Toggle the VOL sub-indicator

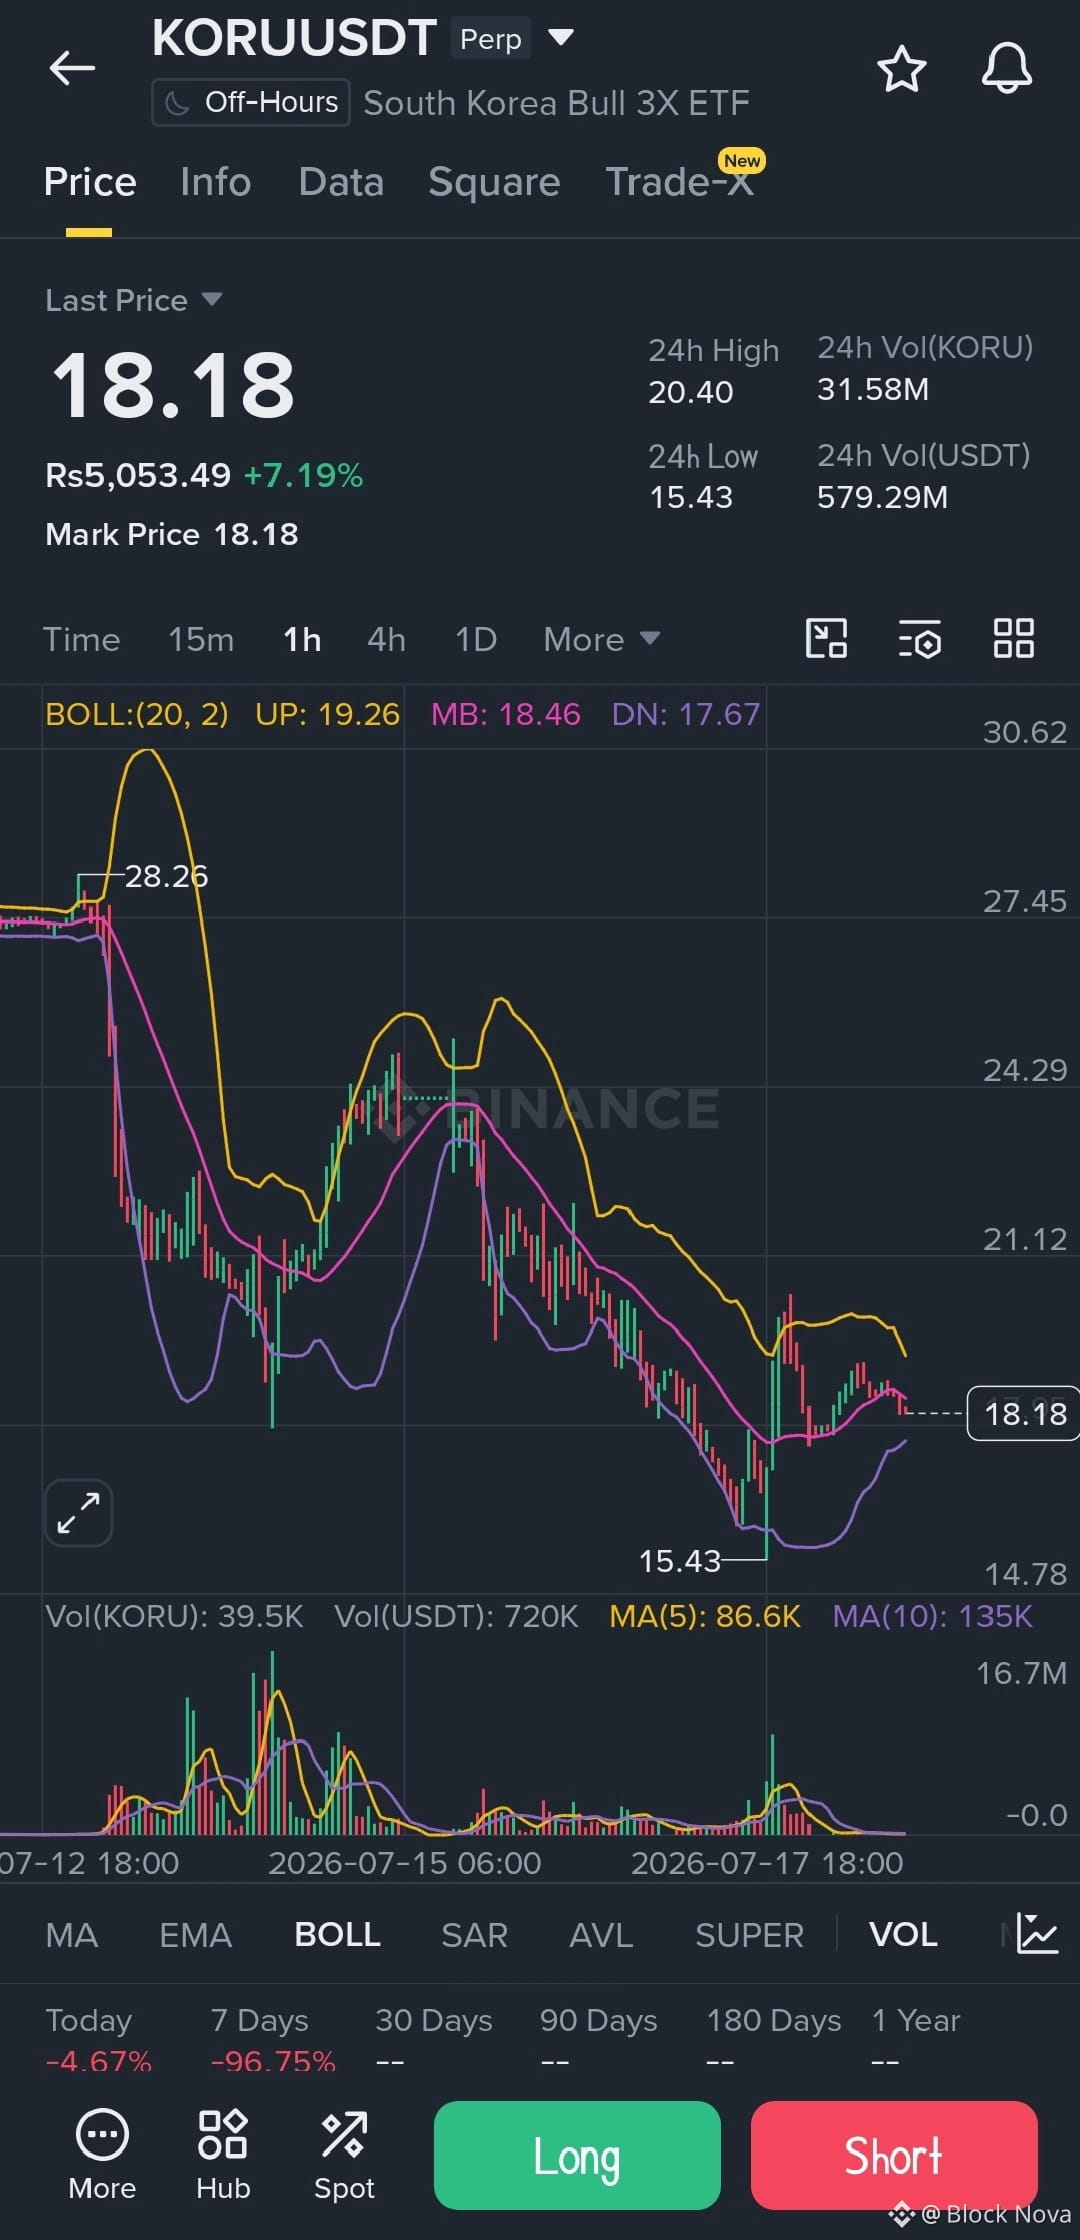click(x=903, y=1935)
